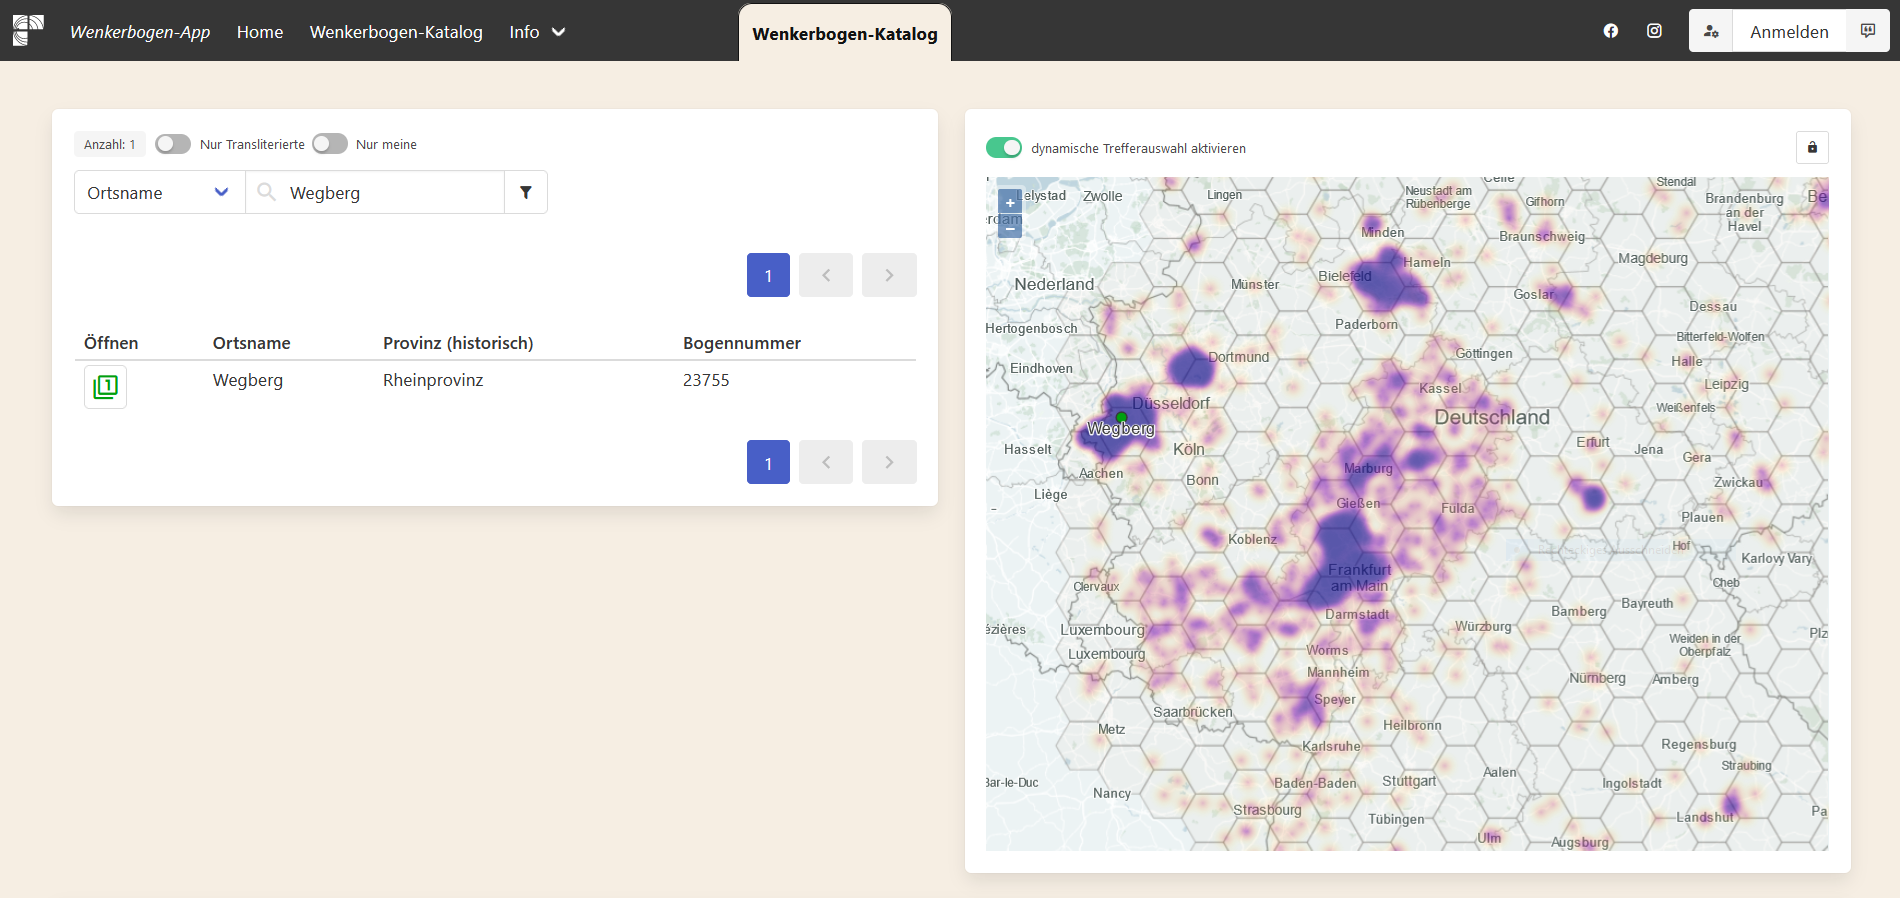Zoom out on the map
Image resolution: width=1900 pixels, height=898 pixels.
coord(1010,228)
